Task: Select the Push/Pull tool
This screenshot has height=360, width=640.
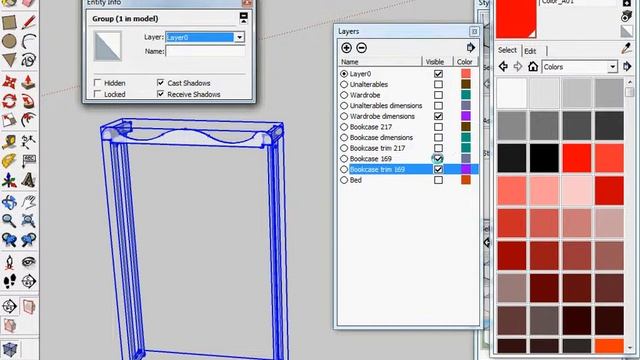Action: 28,82
